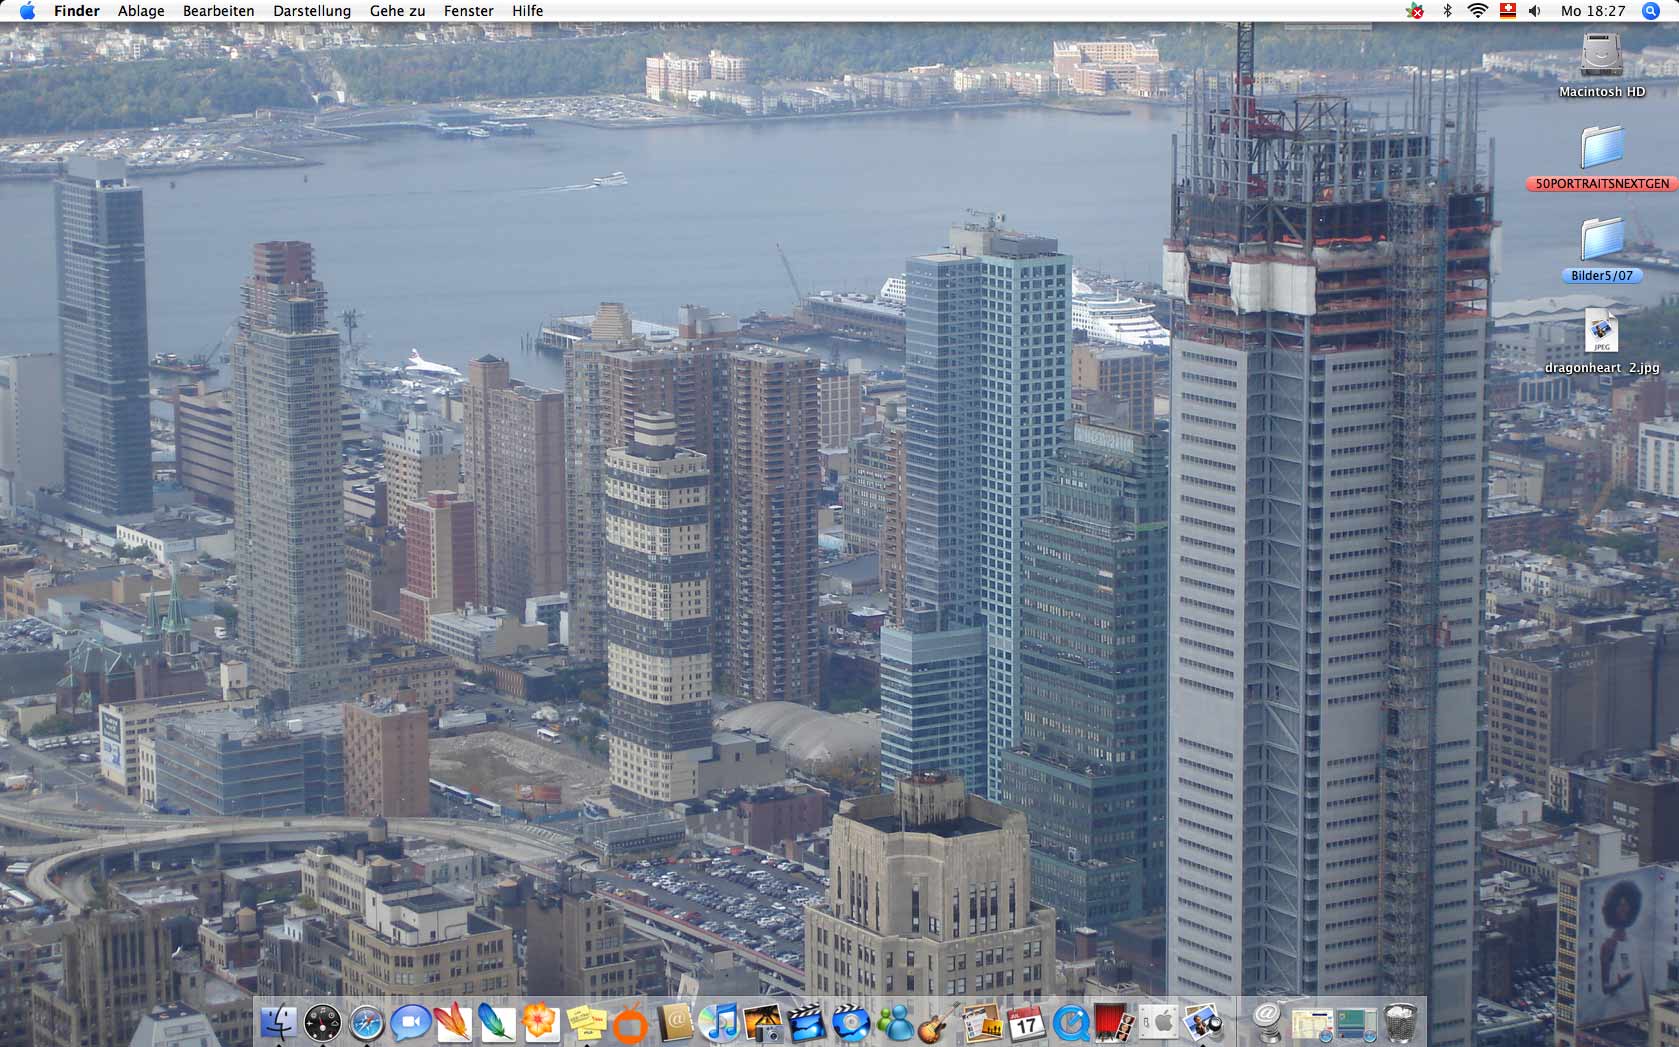Open the volume control in menu bar
Screen dimensions: 1679x1047
point(1535,11)
